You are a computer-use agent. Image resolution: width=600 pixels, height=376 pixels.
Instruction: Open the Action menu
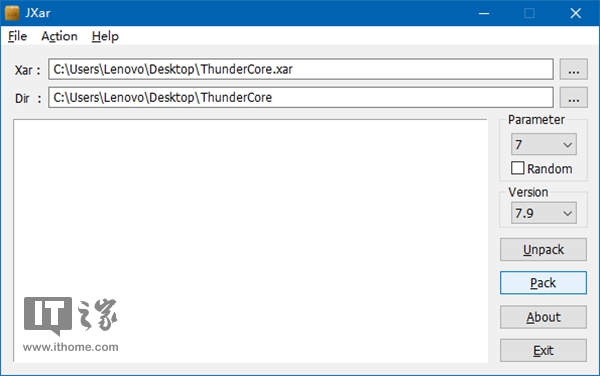59,36
